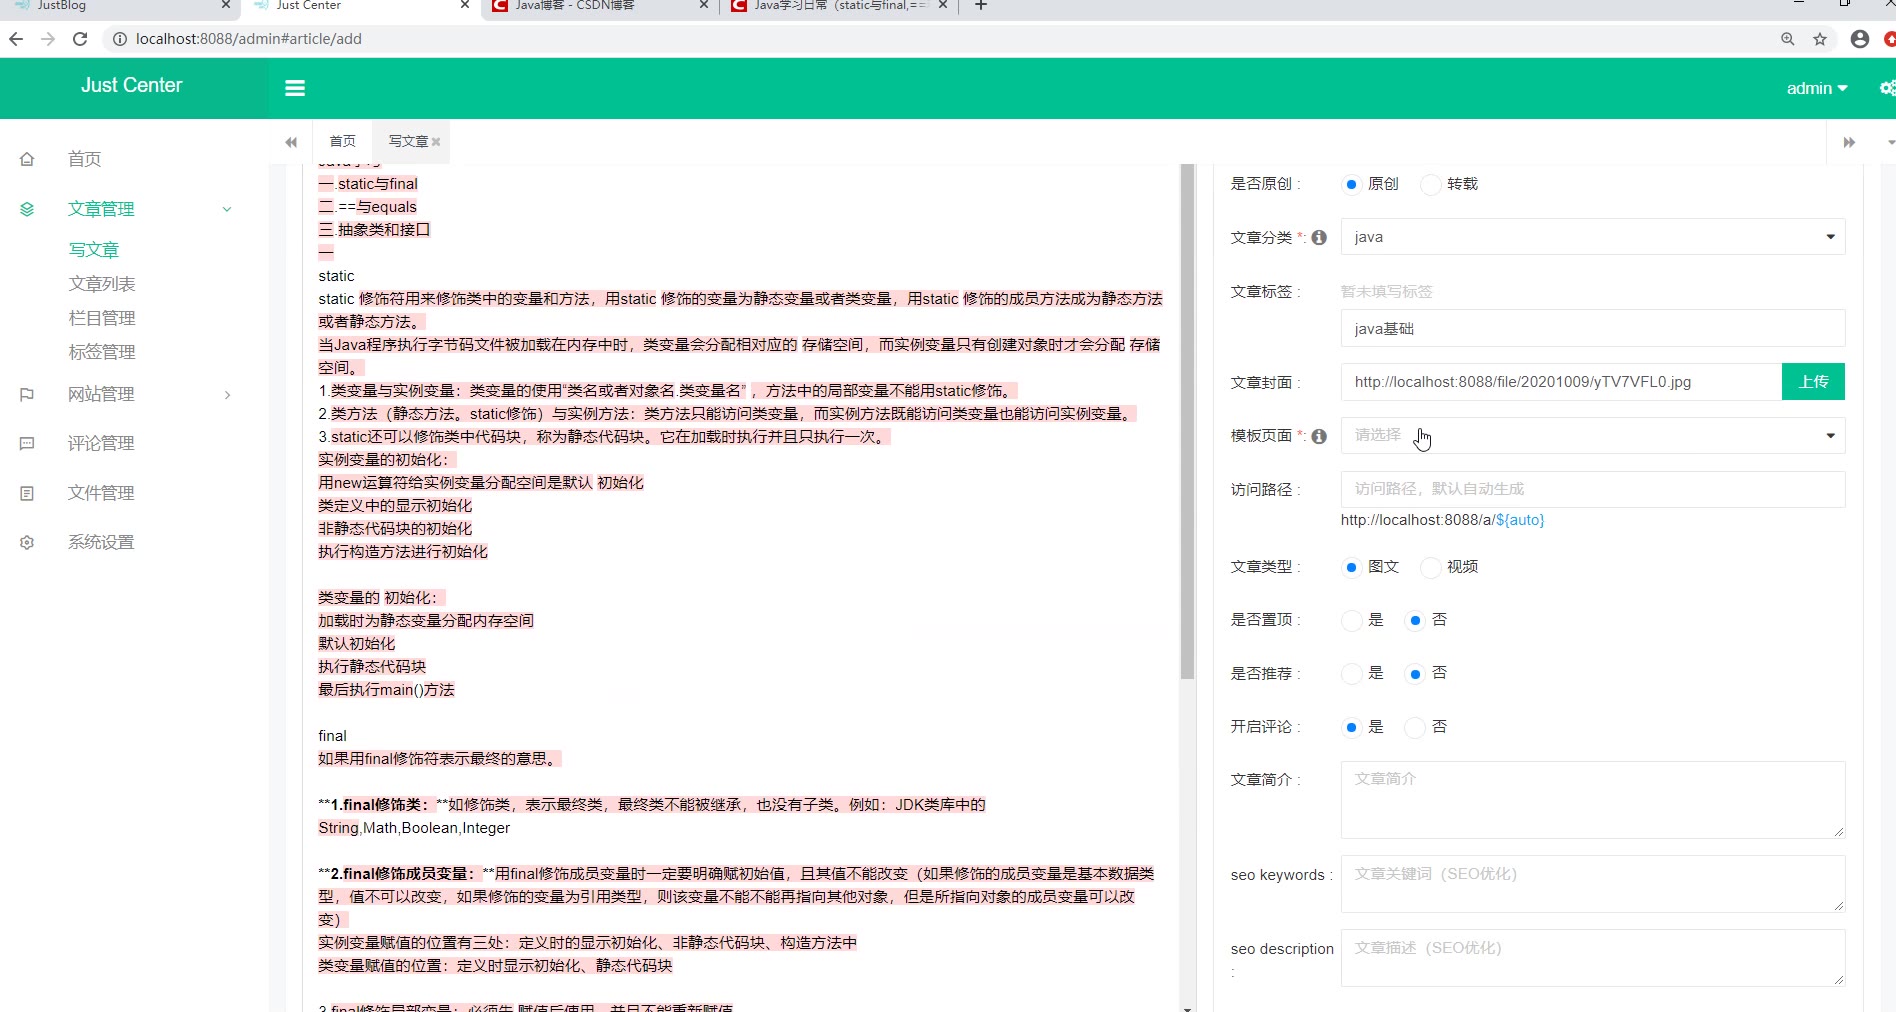
Task: Select the 转载 radio option
Action: pyautogui.click(x=1431, y=184)
